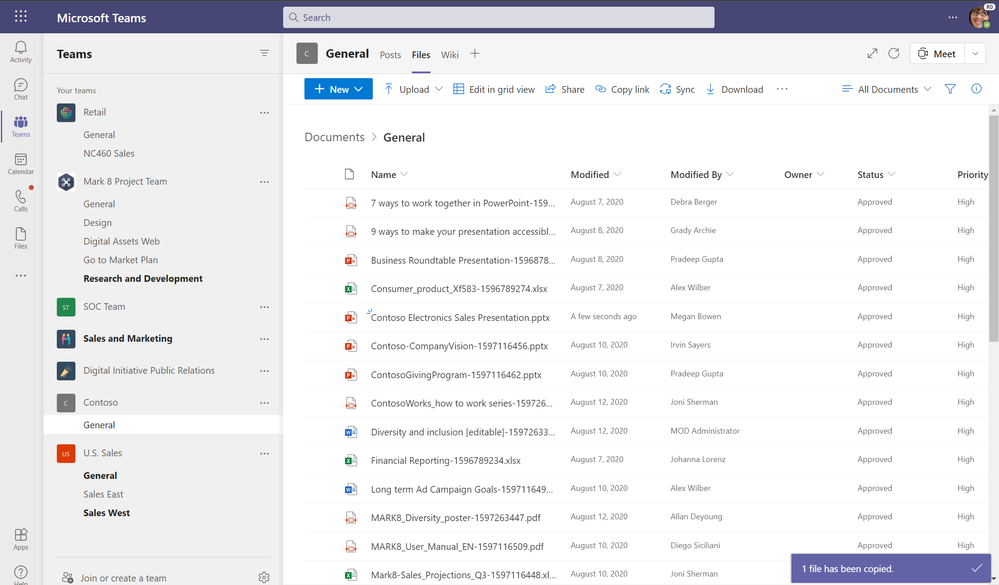Screen dimensions: 999x585
Task: Open more options for SOC Team
Action: [x=264, y=307]
